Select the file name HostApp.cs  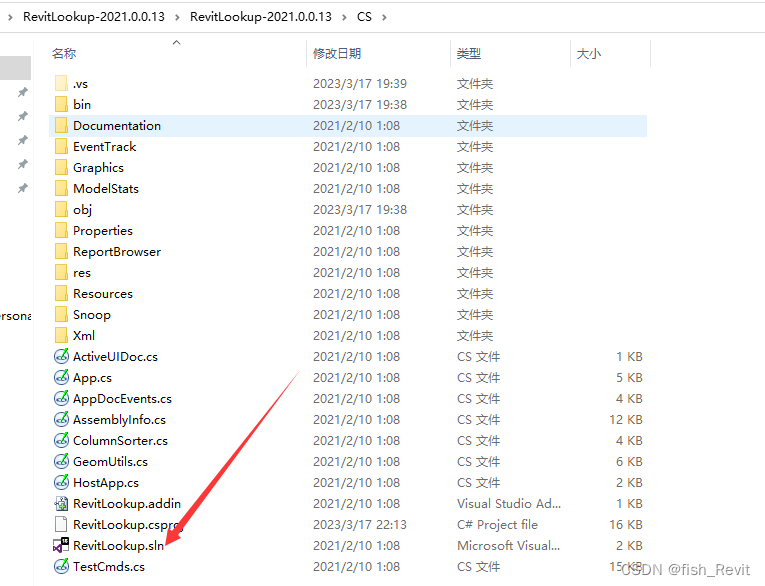[x=106, y=483]
